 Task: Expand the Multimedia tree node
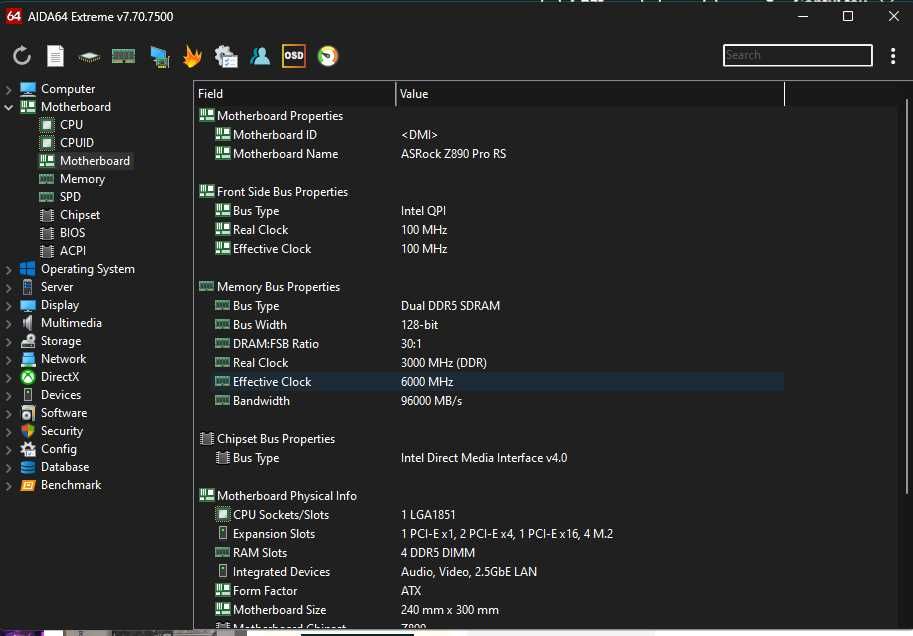pos(8,323)
